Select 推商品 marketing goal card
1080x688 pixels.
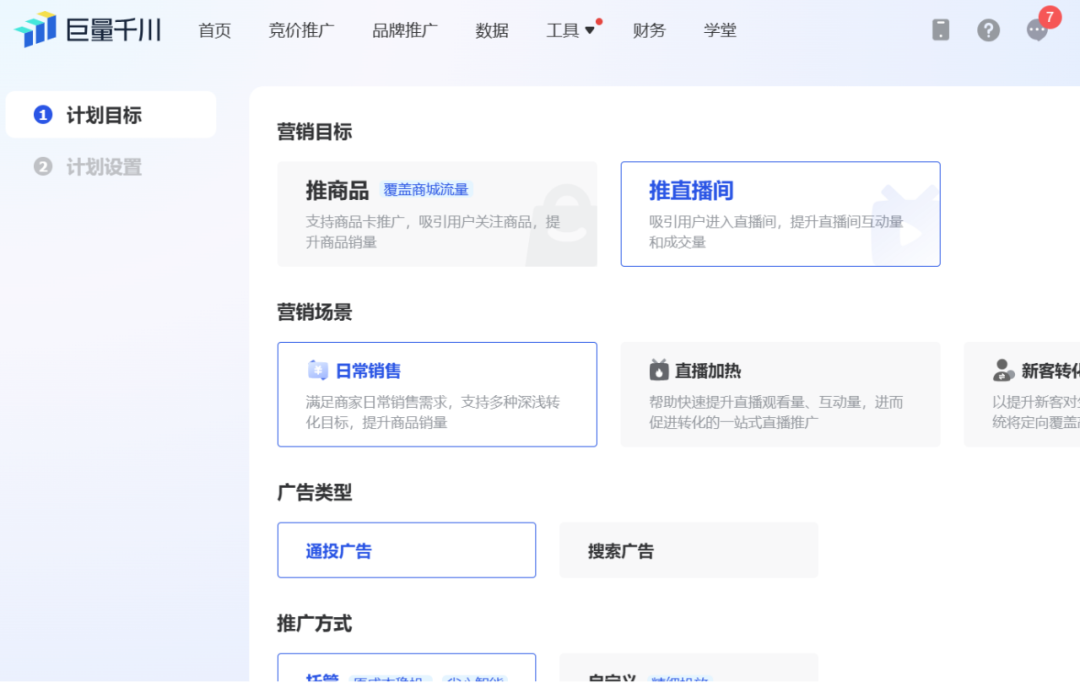(x=437, y=214)
